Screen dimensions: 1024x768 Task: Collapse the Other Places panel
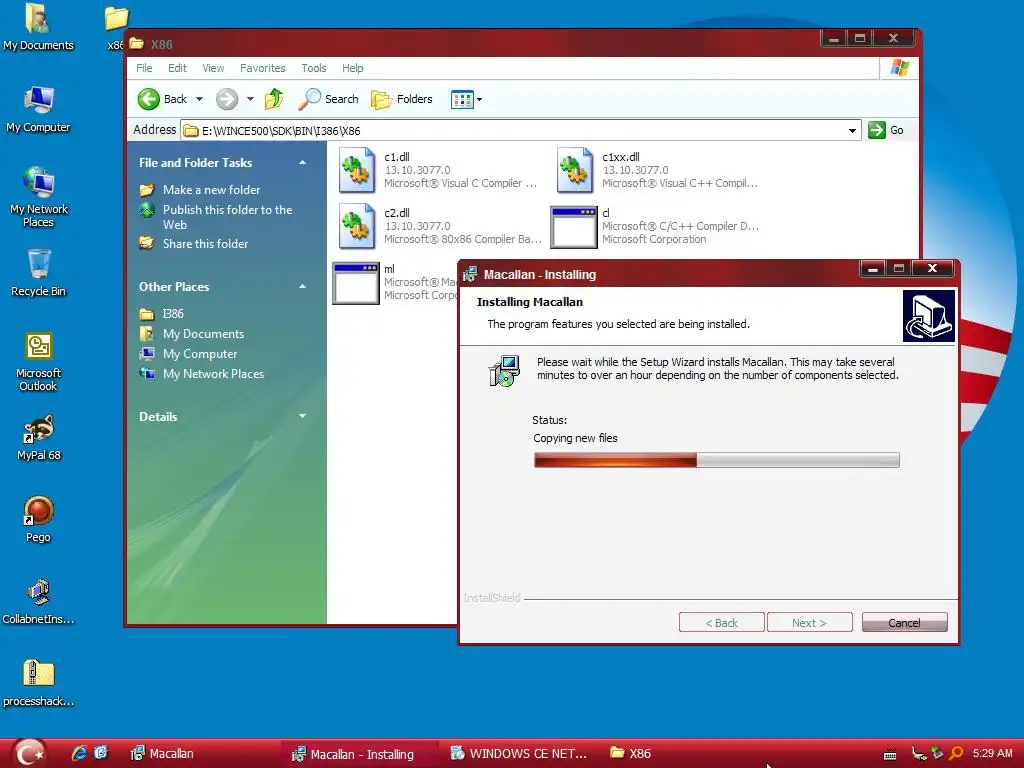coord(302,287)
